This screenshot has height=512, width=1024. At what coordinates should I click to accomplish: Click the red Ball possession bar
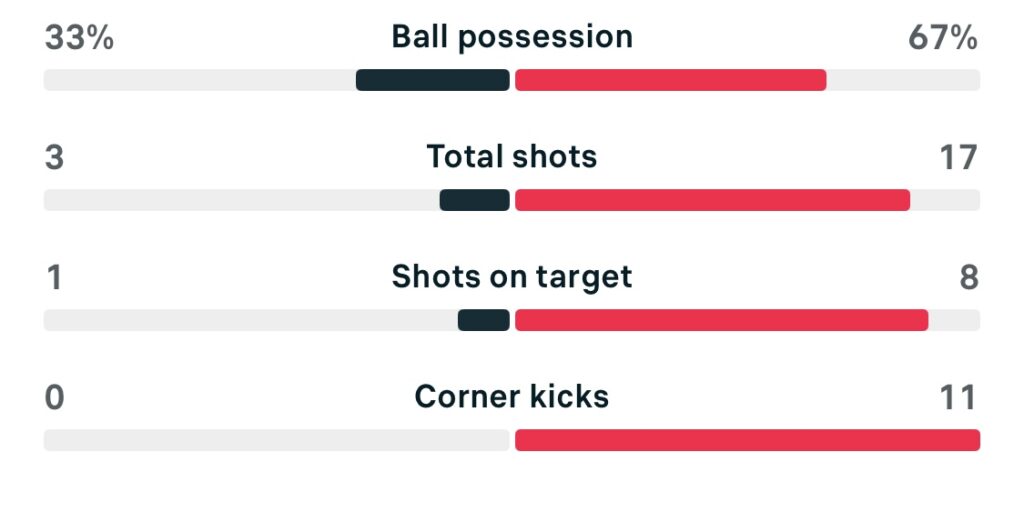click(x=670, y=80)
